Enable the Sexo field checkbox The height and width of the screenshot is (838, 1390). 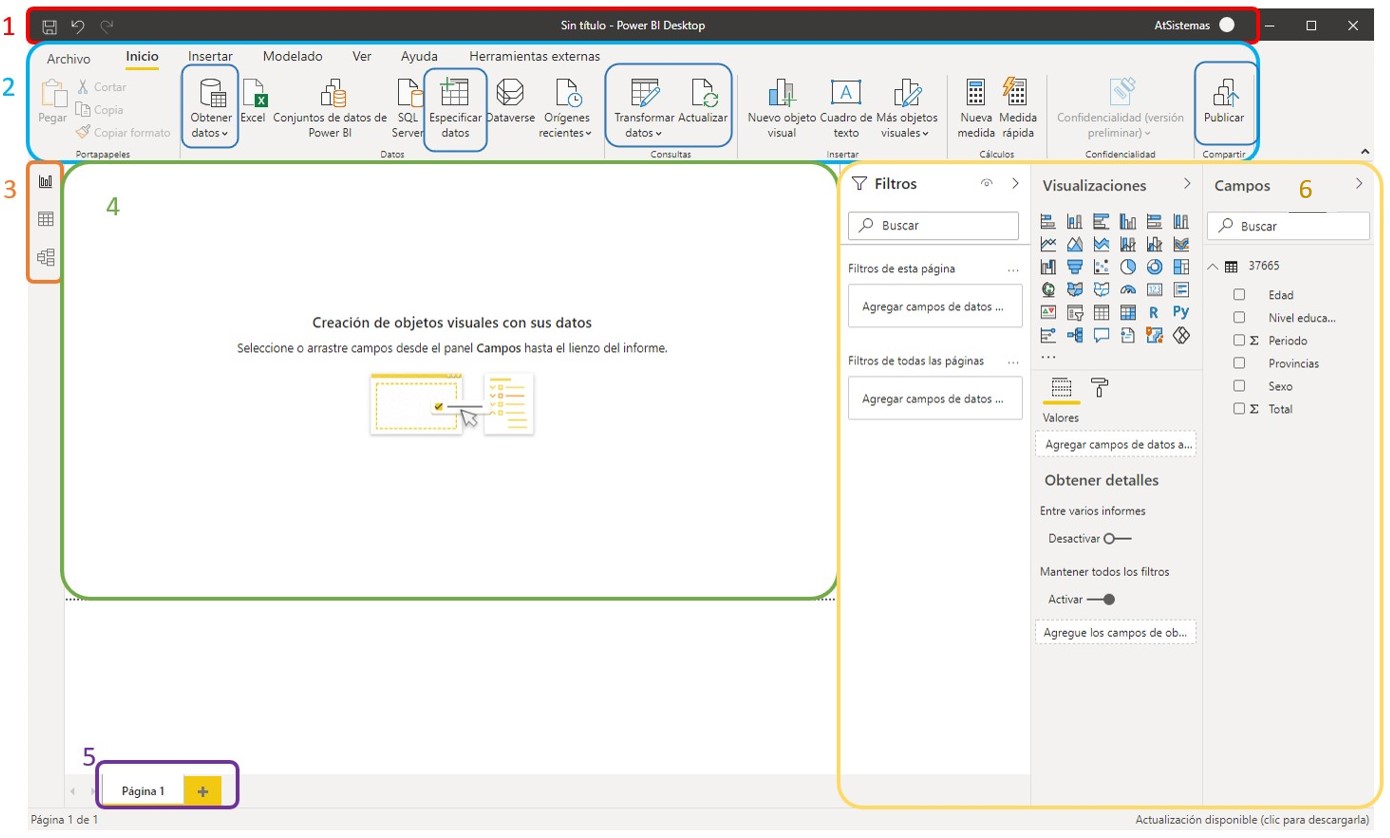[1239, 386]
